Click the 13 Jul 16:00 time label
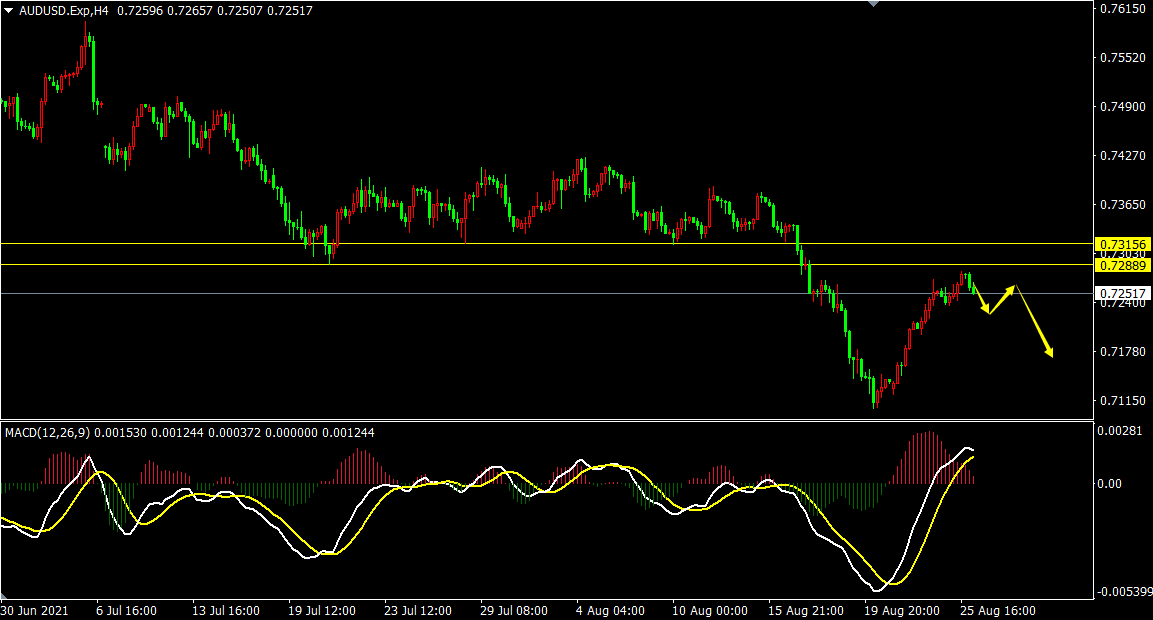 pos(226,610)
